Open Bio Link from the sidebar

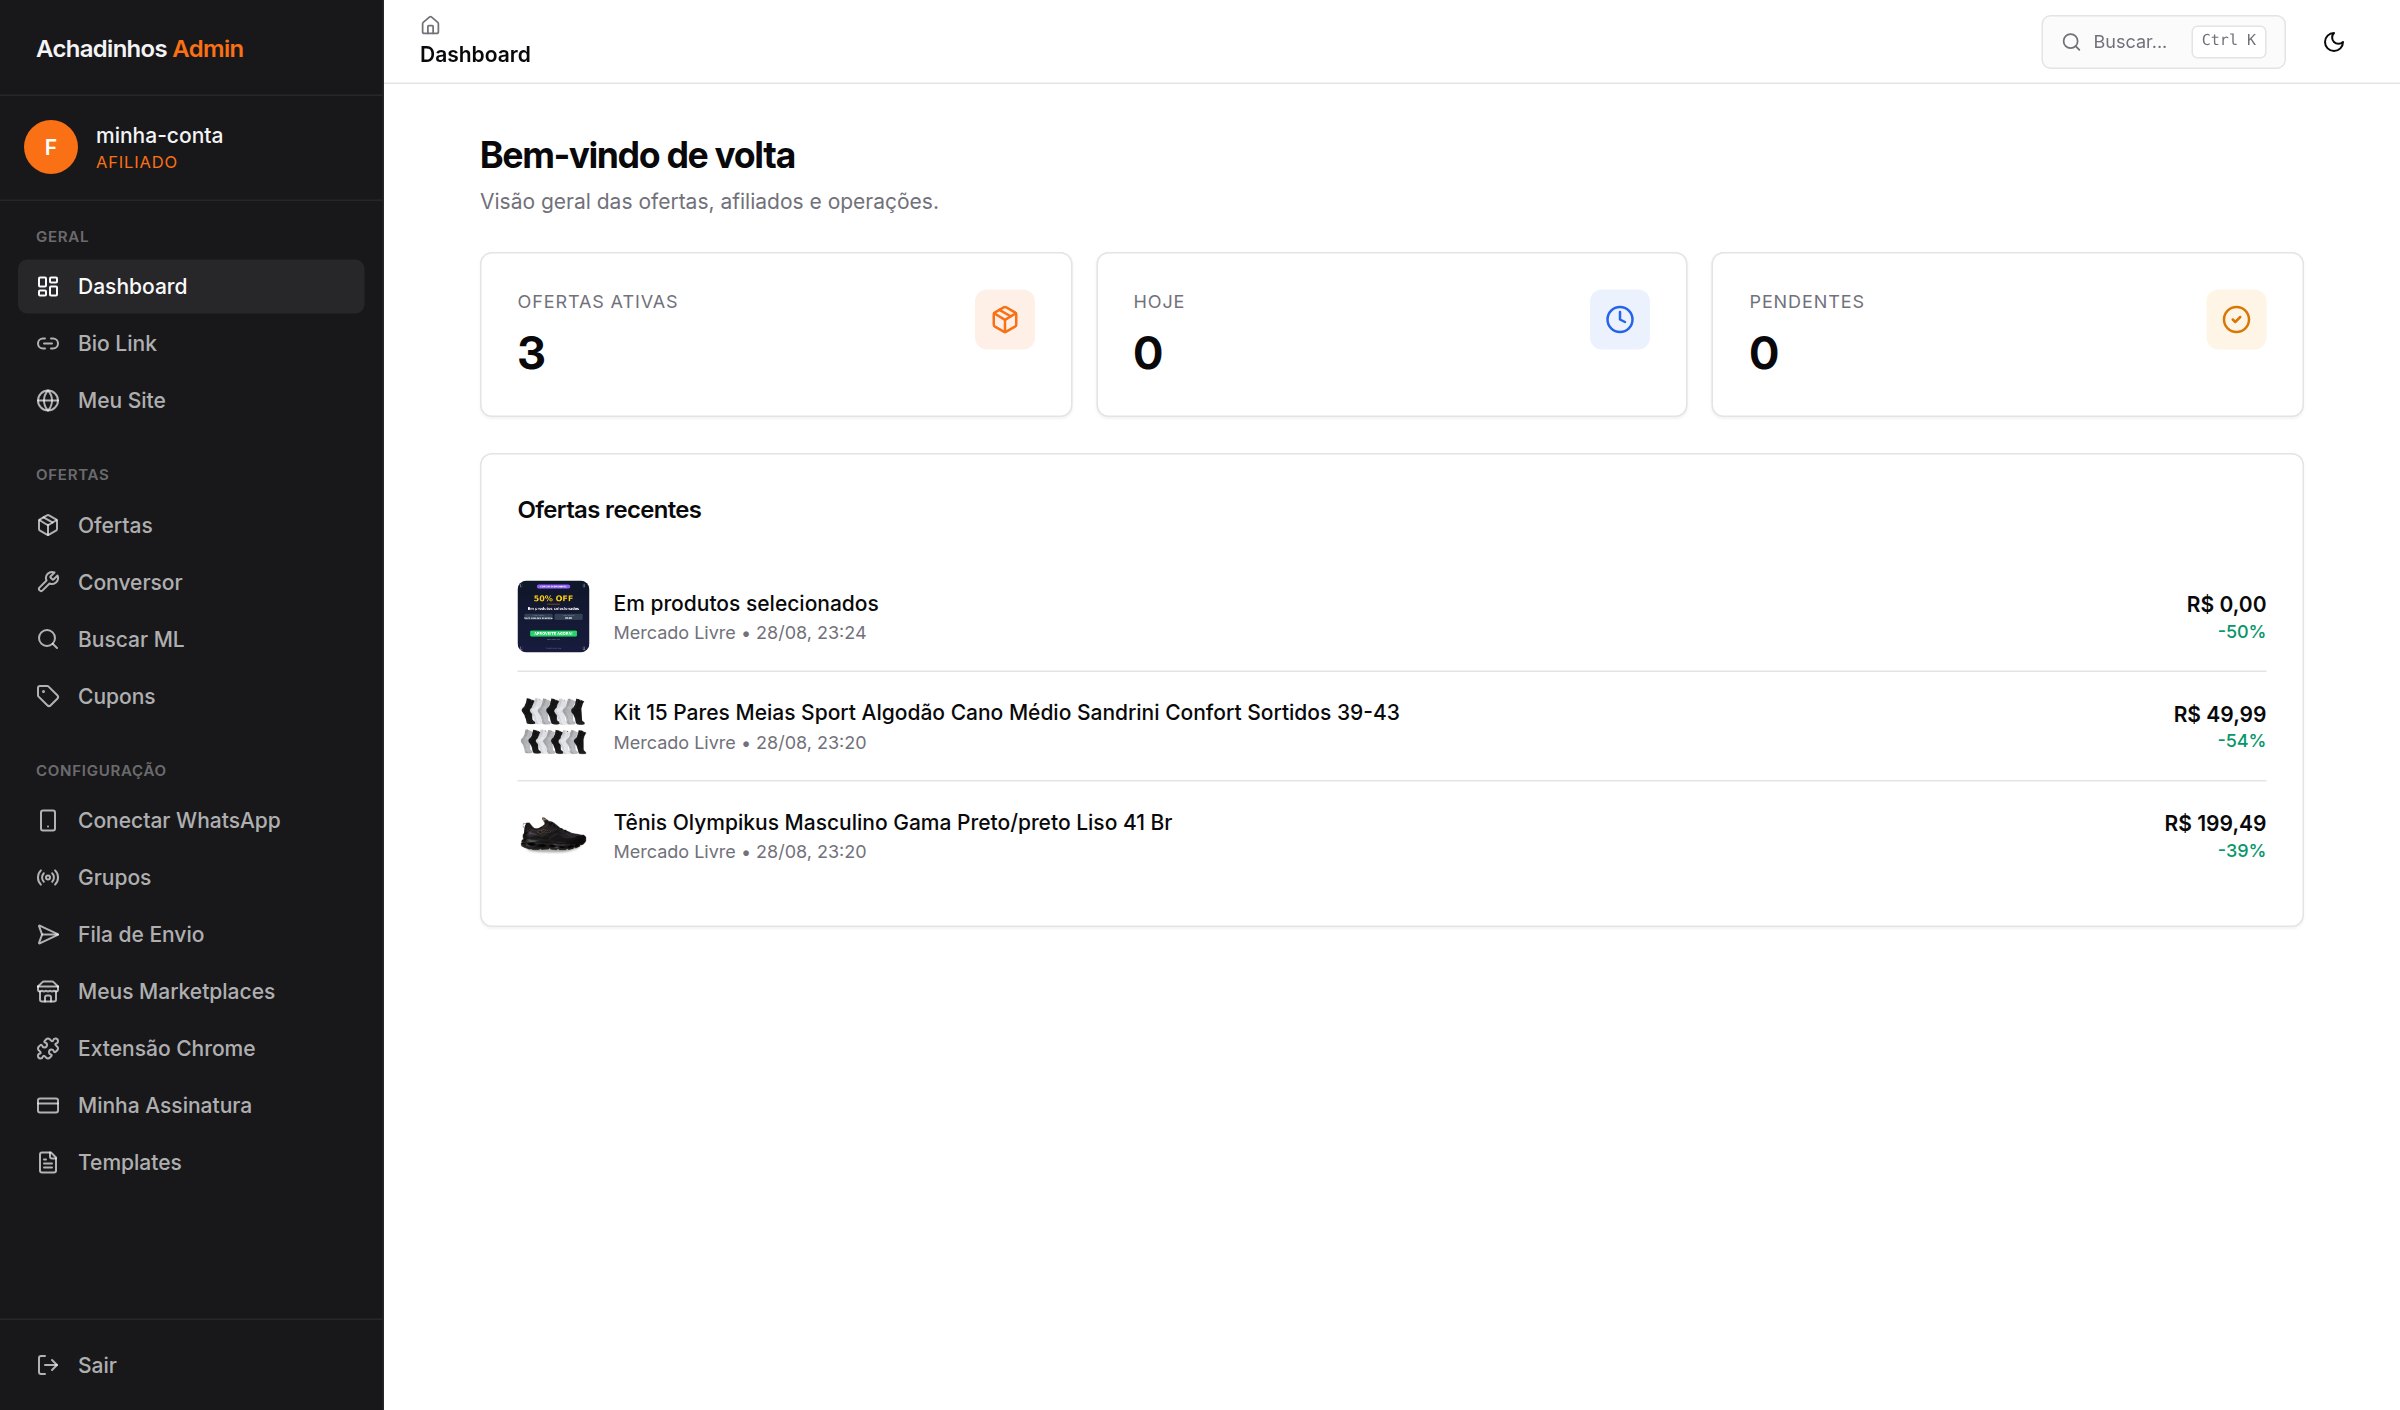tap(191, 343)
